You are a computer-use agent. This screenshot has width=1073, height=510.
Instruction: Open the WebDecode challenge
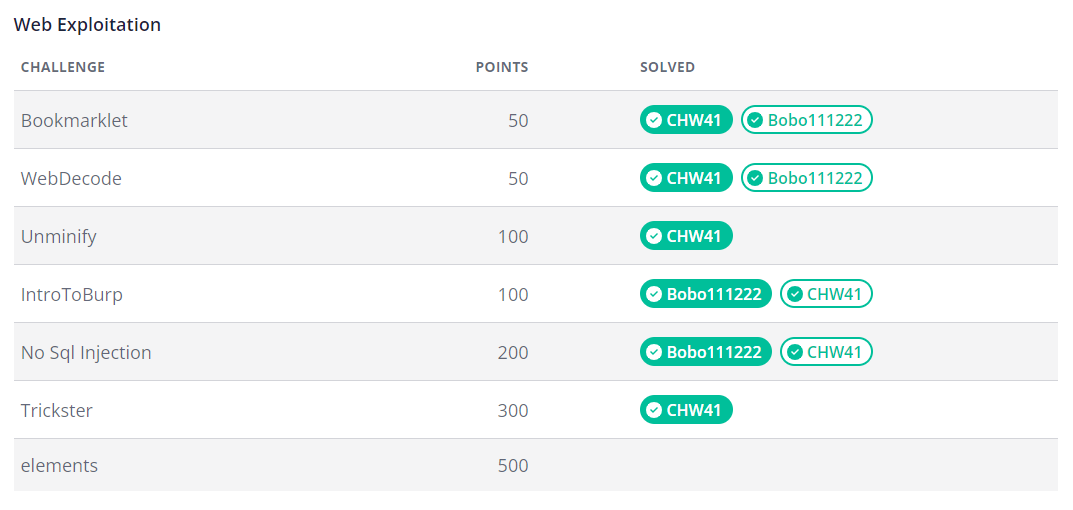click(x=71, y=179)
